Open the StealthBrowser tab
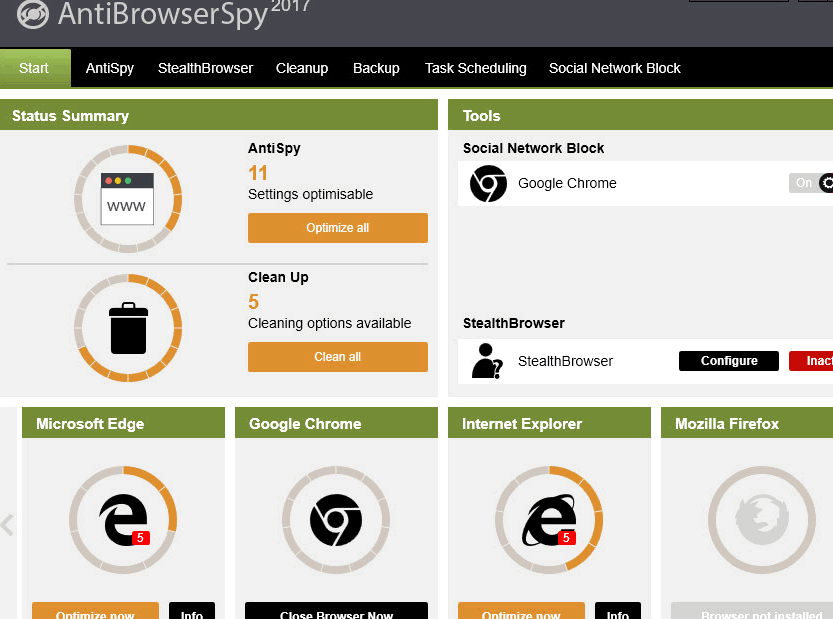This screenshot has width=833, height=619. coord(205,68)
